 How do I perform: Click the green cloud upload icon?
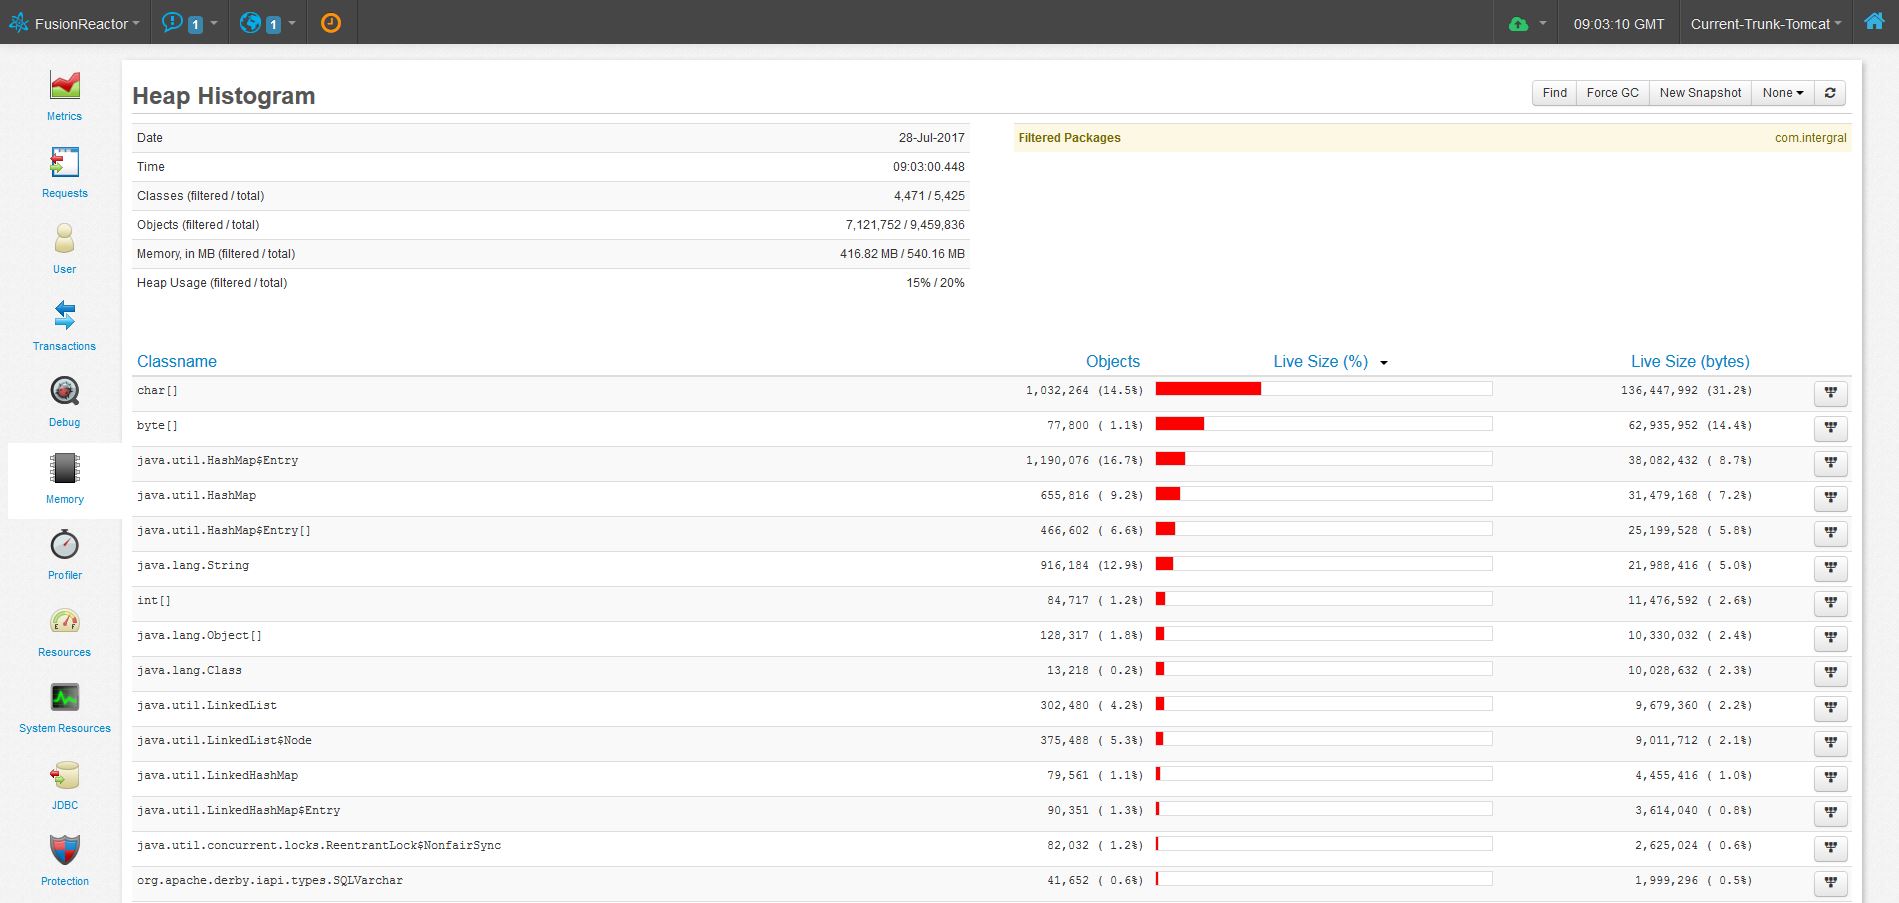[x=1520, y=22]
